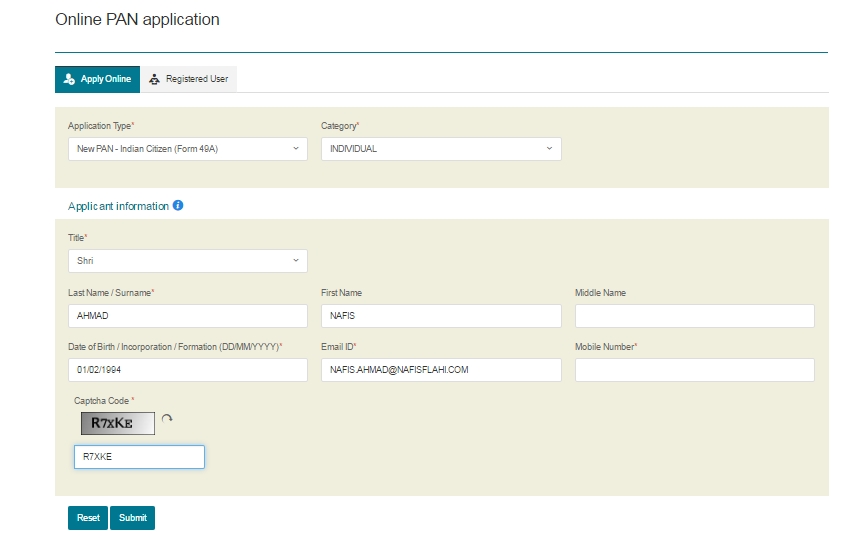The height and width of the screenshot is (538, 851).
Task: Click the Captcha Code text box
Action: 139,457
